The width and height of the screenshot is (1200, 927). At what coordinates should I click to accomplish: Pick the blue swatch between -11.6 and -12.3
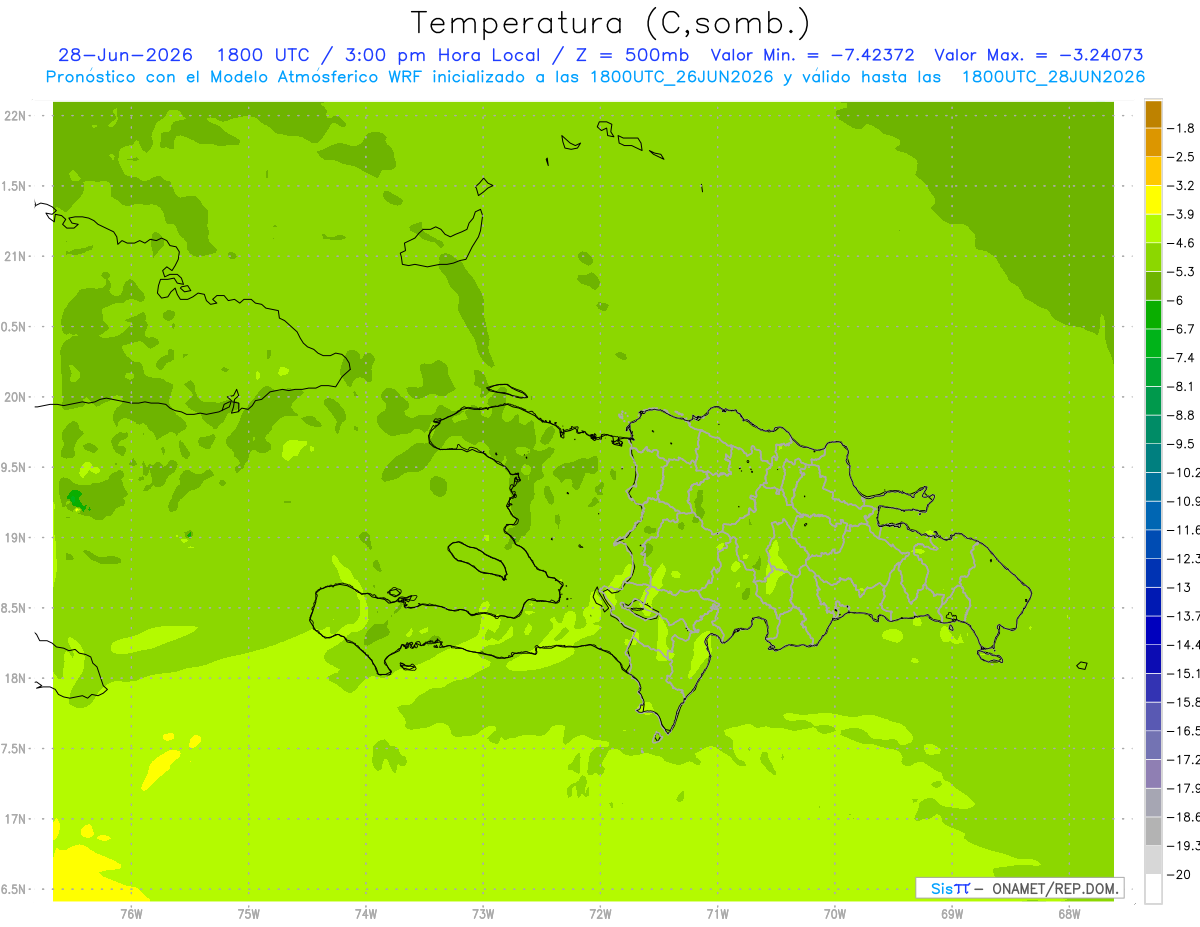[x=1154, y=544]
